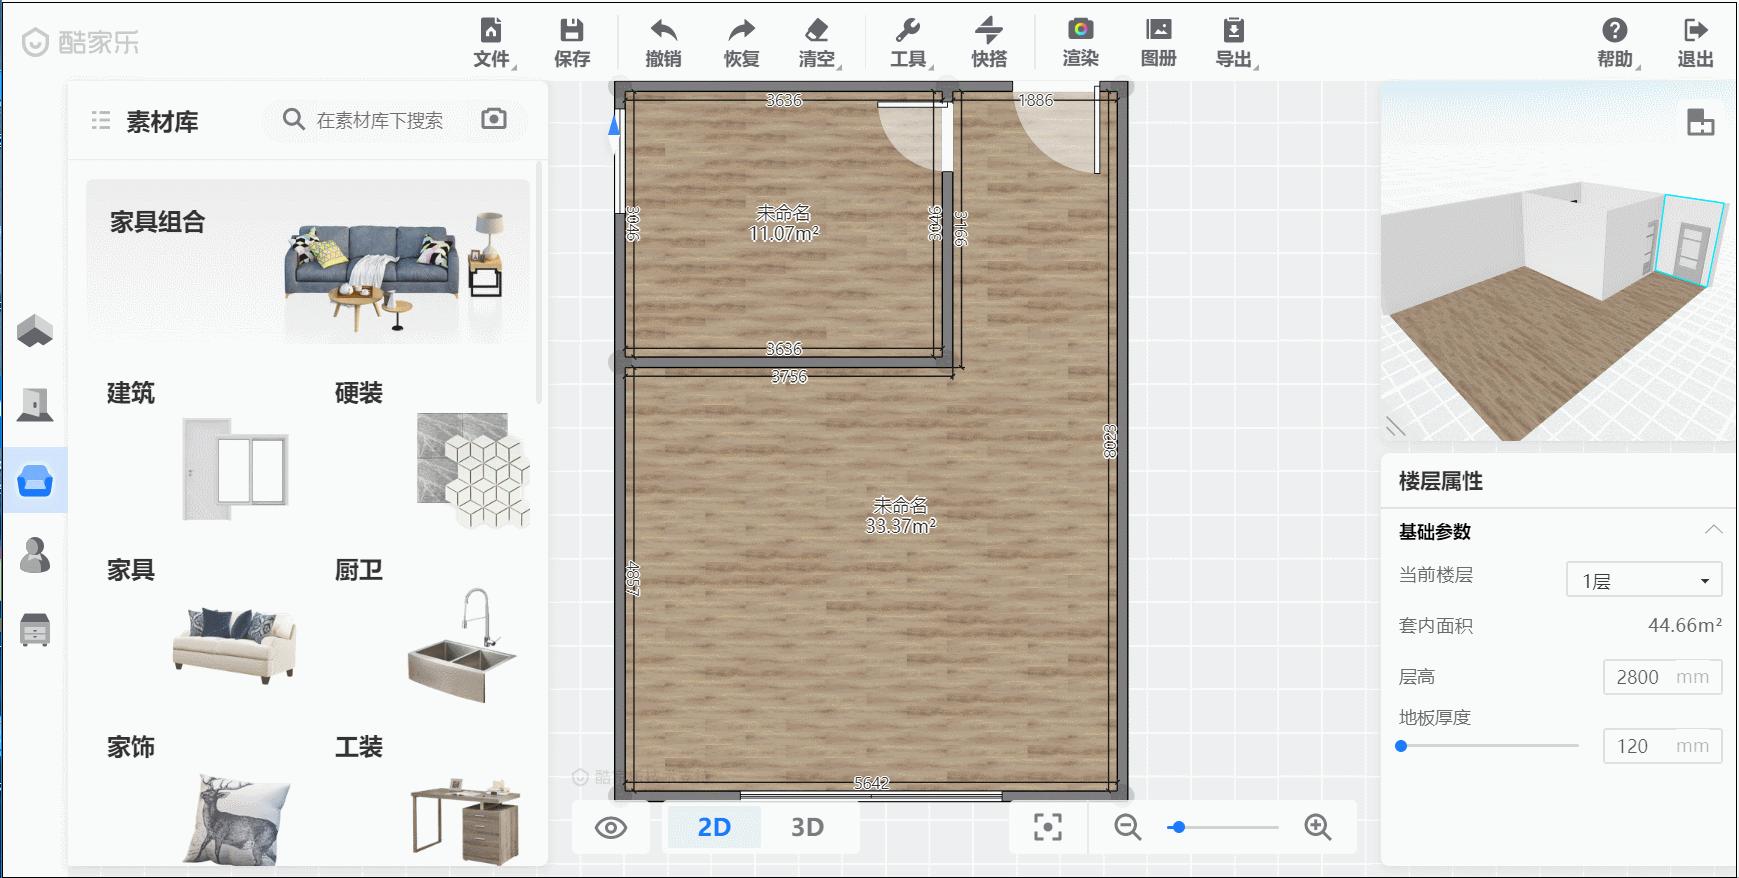
Task: Open the 快搭 quick-build tool
Action: (989, 43)
